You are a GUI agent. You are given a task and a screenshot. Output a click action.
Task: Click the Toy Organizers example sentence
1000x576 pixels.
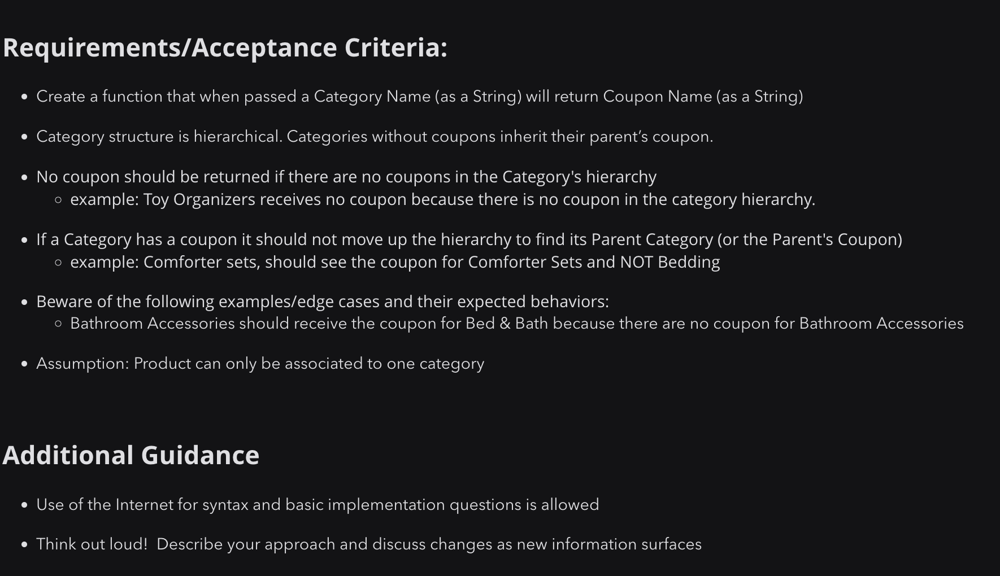click(x=442, y=200)
